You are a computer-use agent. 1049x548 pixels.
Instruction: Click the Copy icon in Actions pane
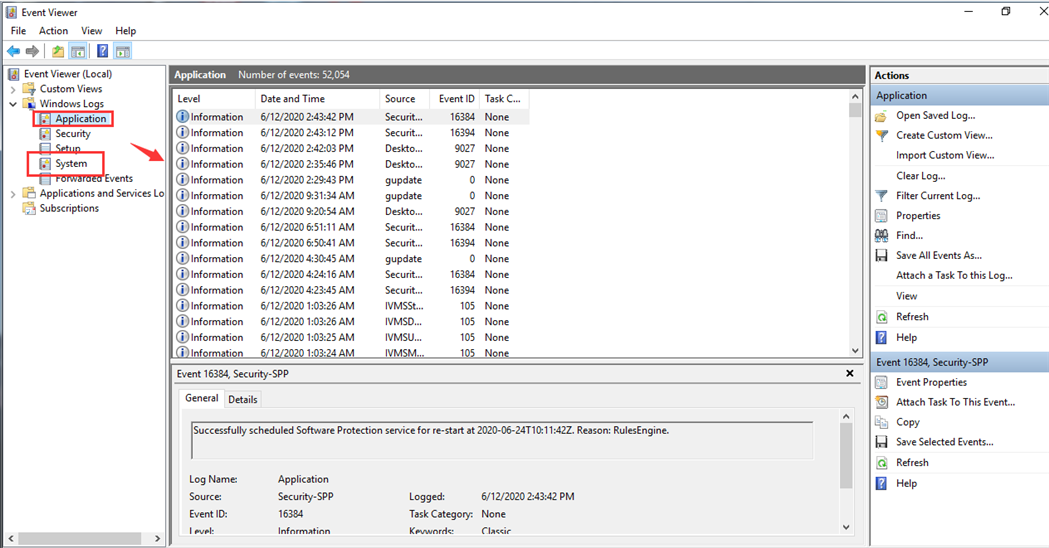click(x=882, y=422)
